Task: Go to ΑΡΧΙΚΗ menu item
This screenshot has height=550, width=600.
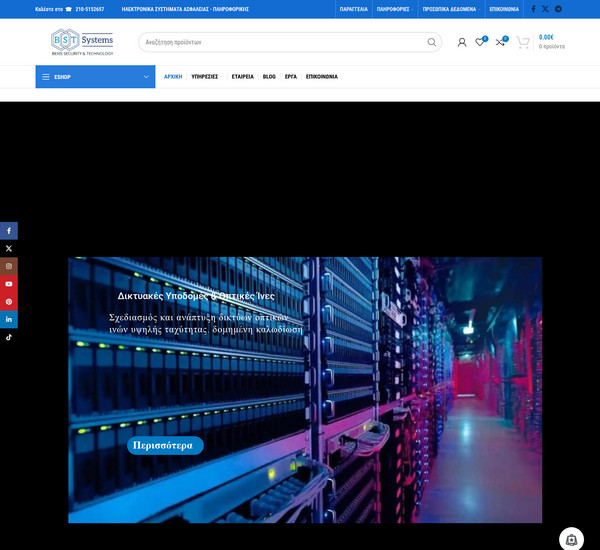Action: click(x=173, y=77)
